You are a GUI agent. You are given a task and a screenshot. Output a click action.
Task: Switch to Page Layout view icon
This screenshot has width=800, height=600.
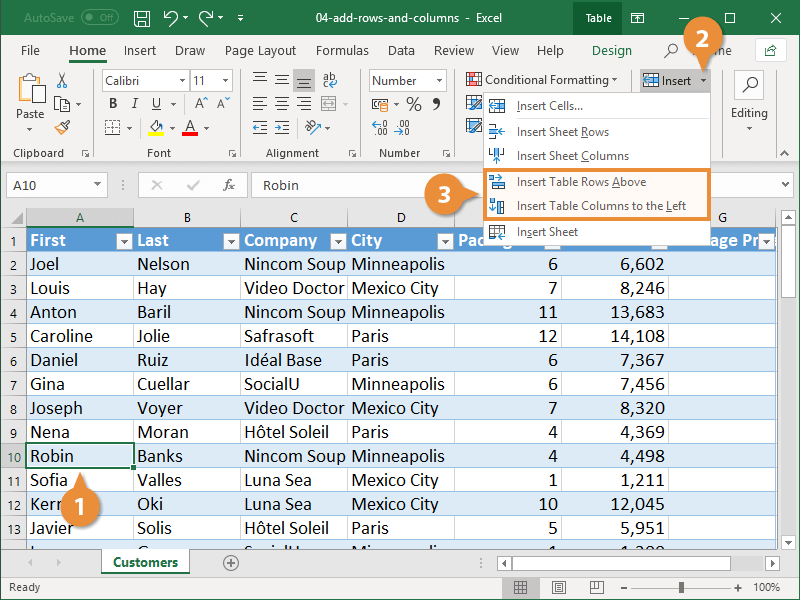[x=558, y=587]
